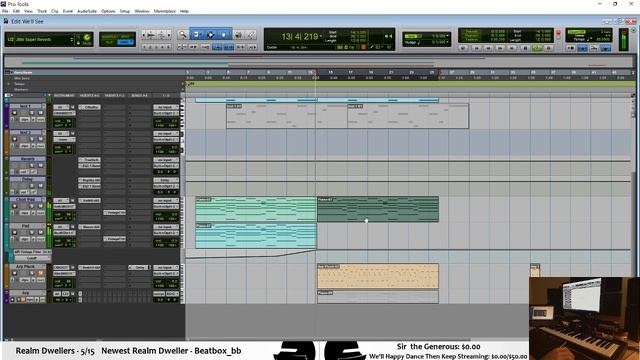Click the Online button in transport
Image resolution: width=640 pixels, height=360 pixels.
click(463, 48)
